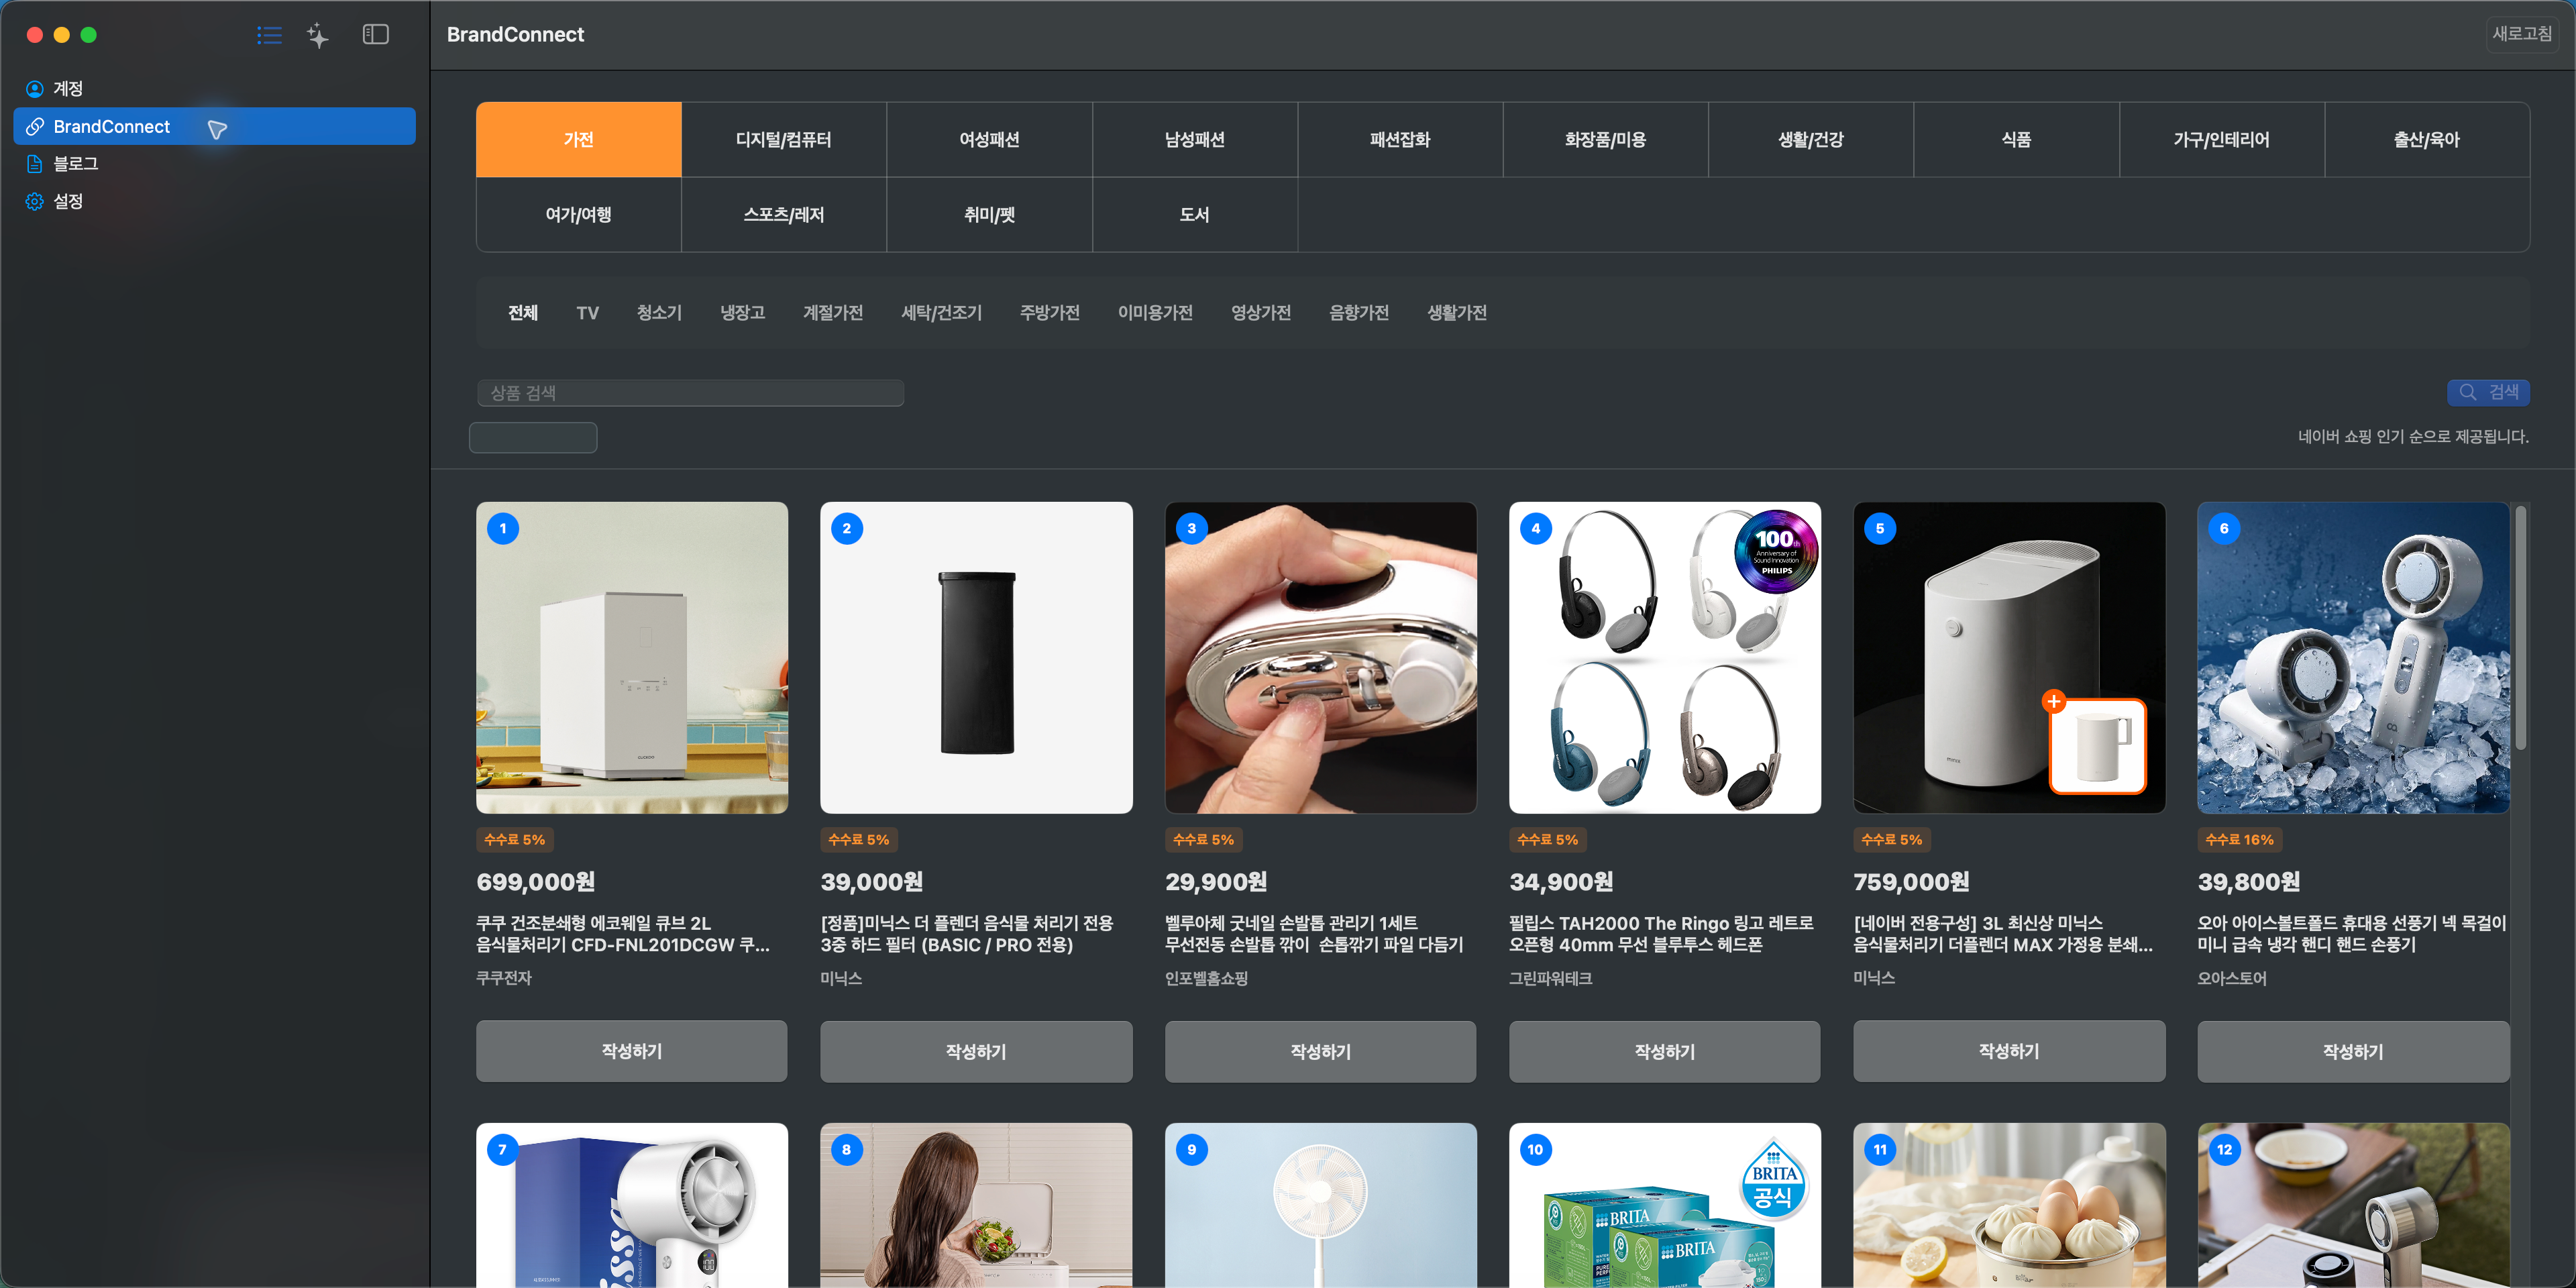This screenshot has height=1288, width=2576.
Task: Click the sparkle AI icon in sidebar header
Action: click(318, 35)
